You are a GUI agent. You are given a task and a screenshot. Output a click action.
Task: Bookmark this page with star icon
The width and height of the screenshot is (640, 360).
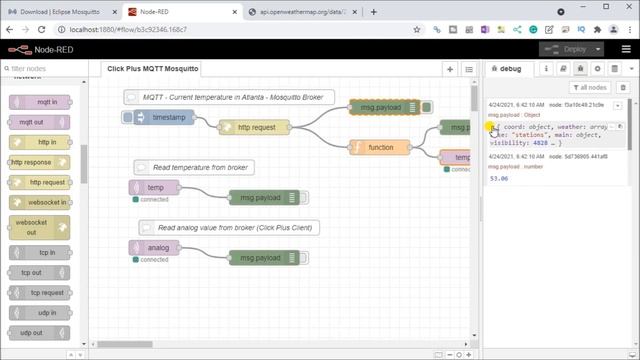point(417,29)
